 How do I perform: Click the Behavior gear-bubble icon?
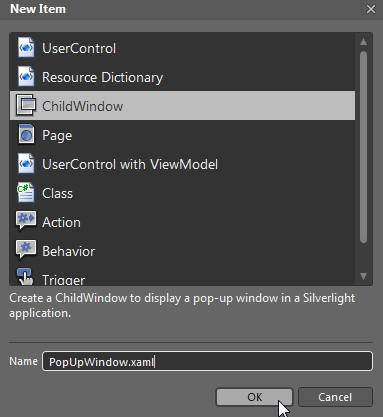pyautogui.click(x=26, y=249)
